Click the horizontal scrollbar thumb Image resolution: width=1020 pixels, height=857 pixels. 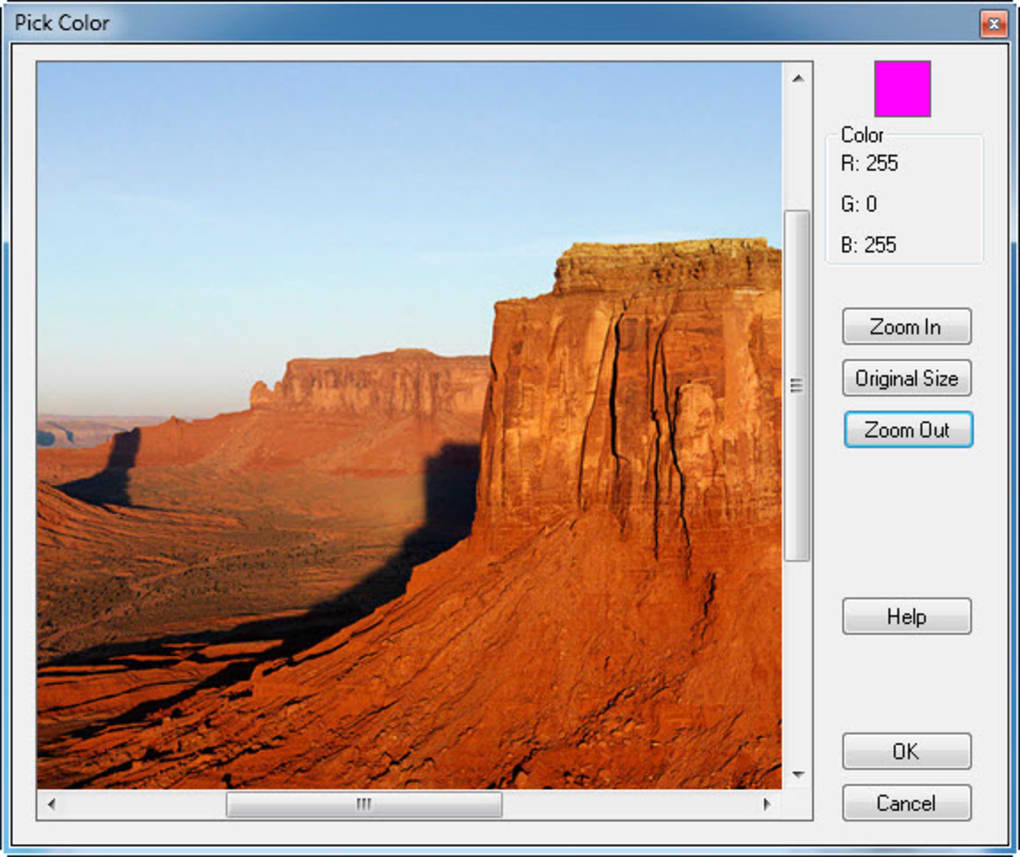click(x=363, y=803)
